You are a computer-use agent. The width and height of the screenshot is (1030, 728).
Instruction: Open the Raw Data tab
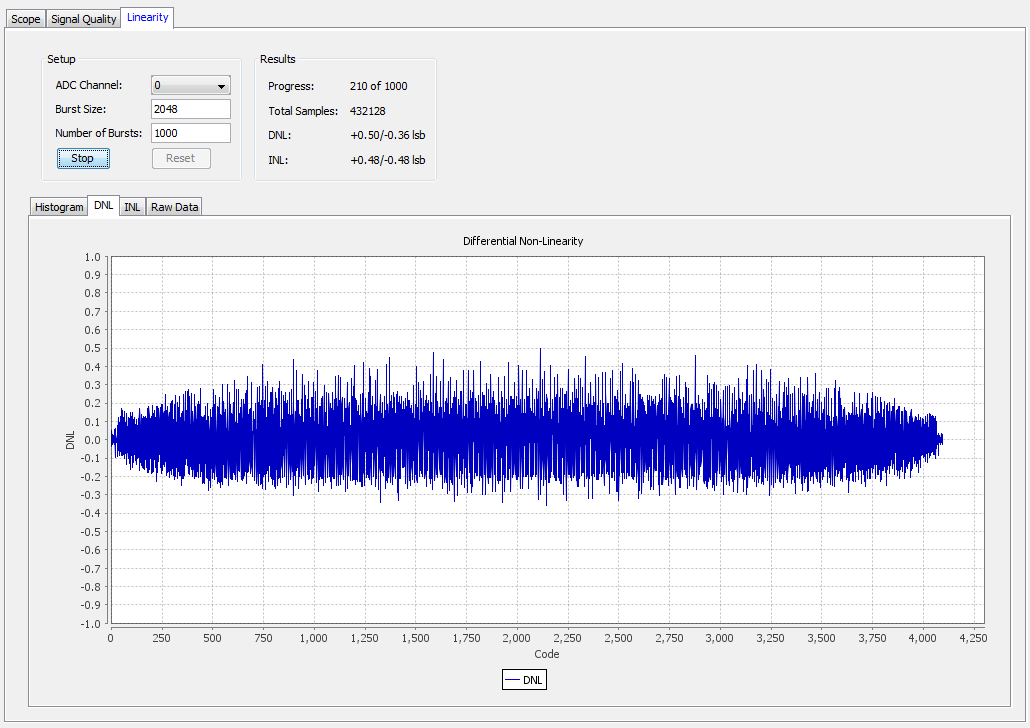(x=175, y=207)
